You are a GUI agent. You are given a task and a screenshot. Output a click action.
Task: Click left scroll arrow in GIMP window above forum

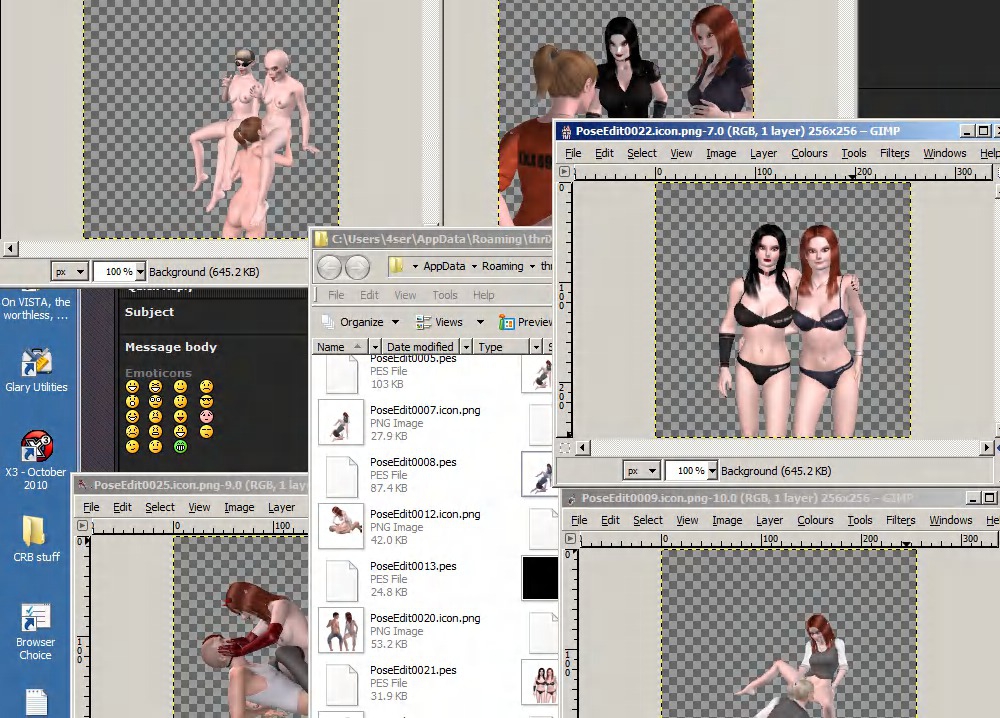(x=10, y=248)
